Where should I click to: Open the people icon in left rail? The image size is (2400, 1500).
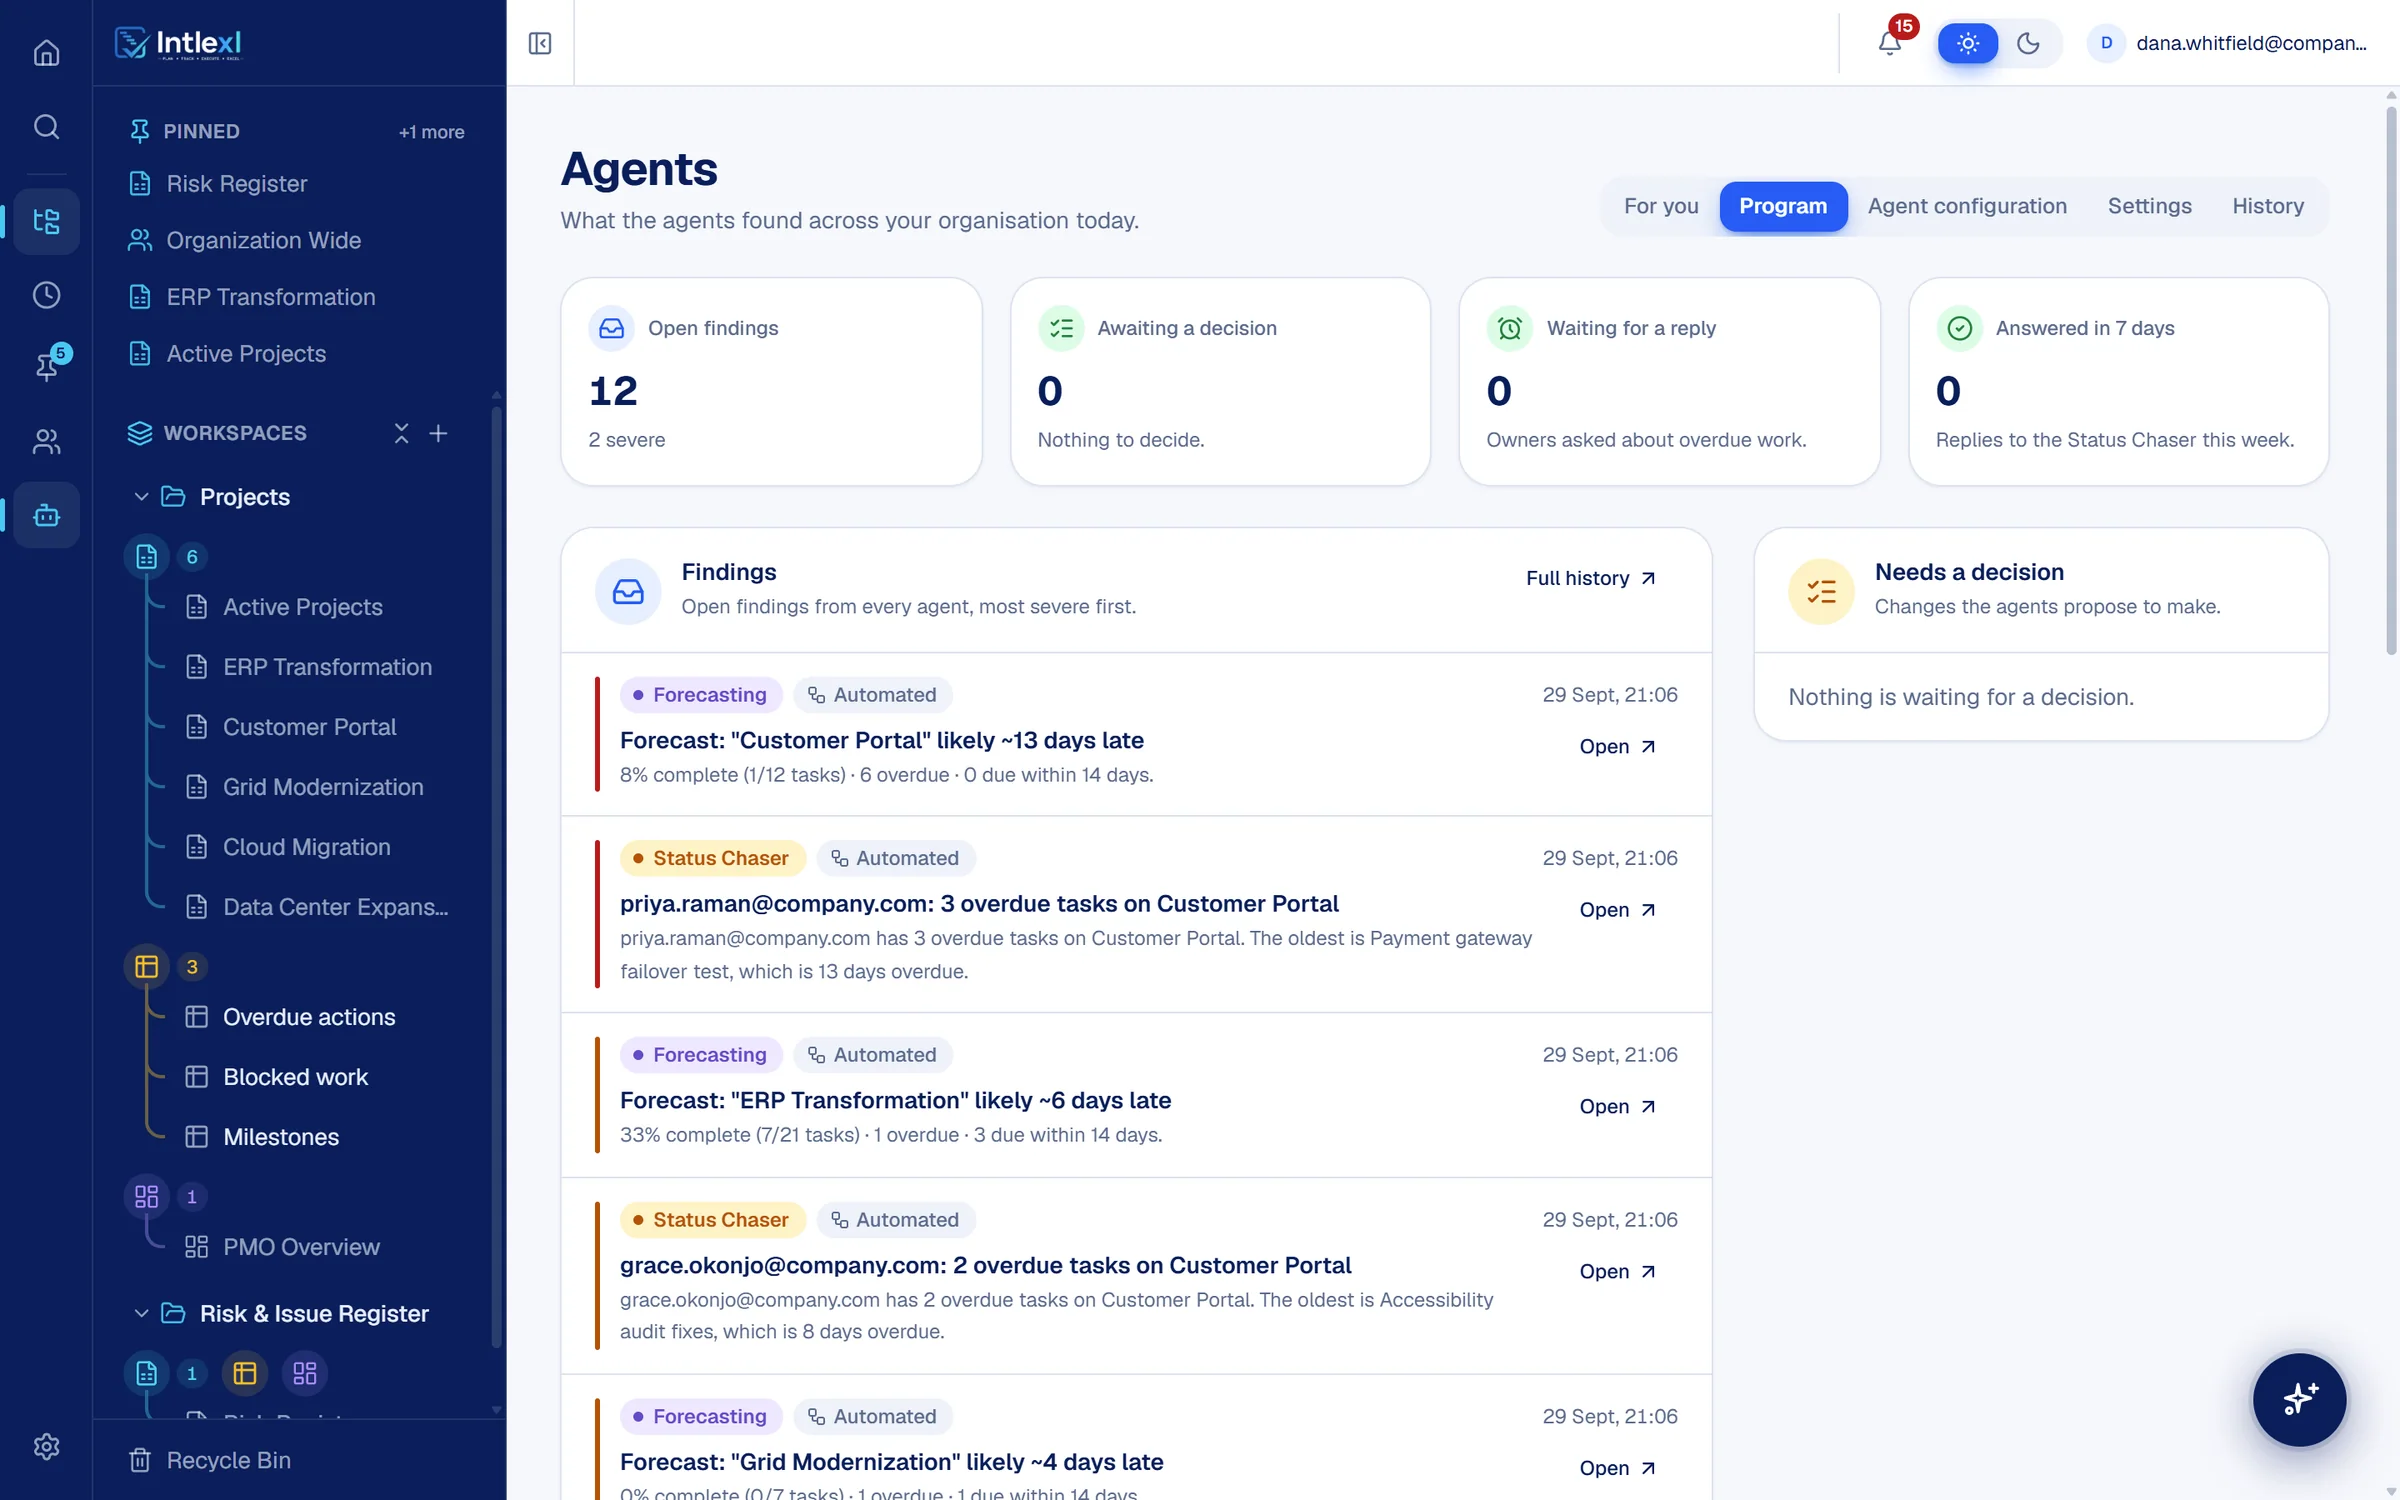pos(46,441)
